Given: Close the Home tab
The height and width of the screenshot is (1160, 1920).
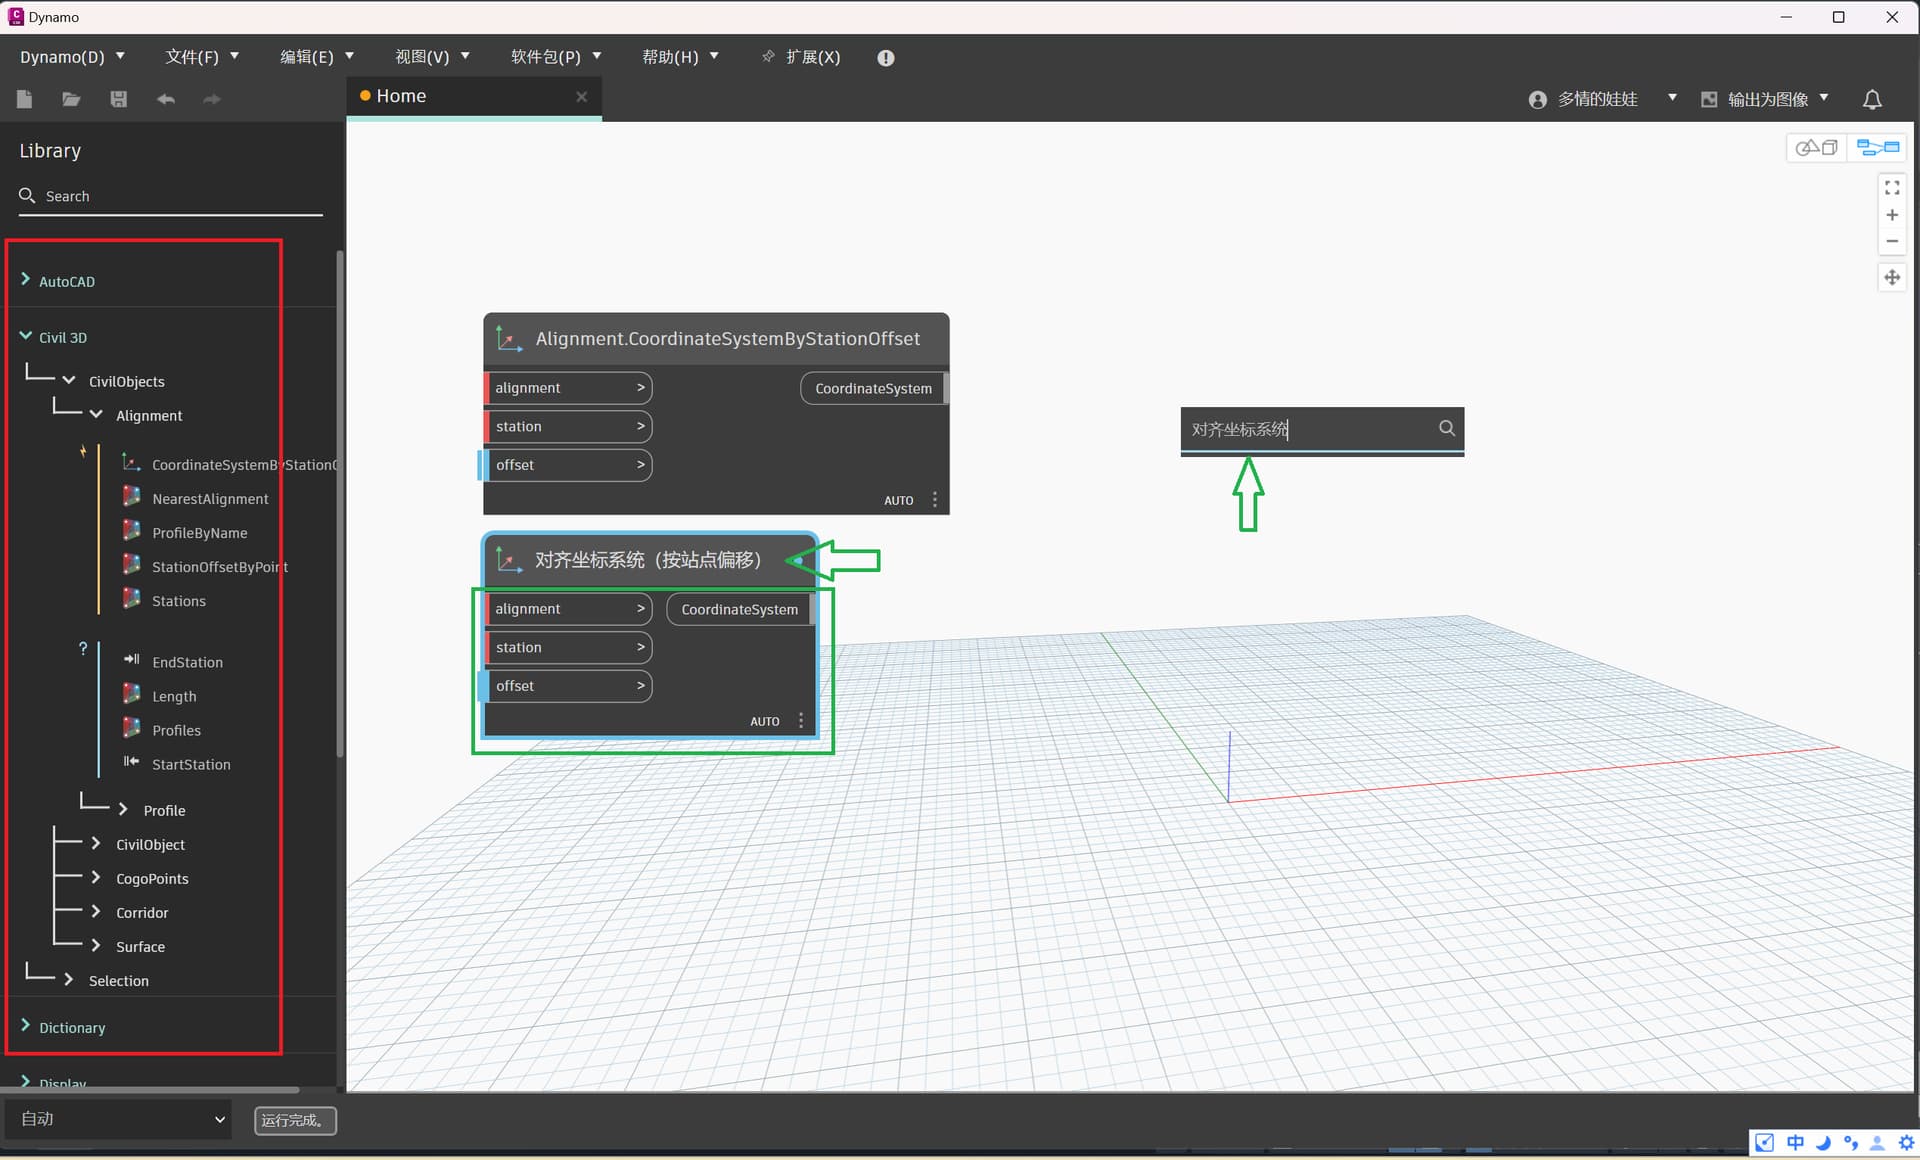Looking at the screenshot, I should [x=581, y=96].
